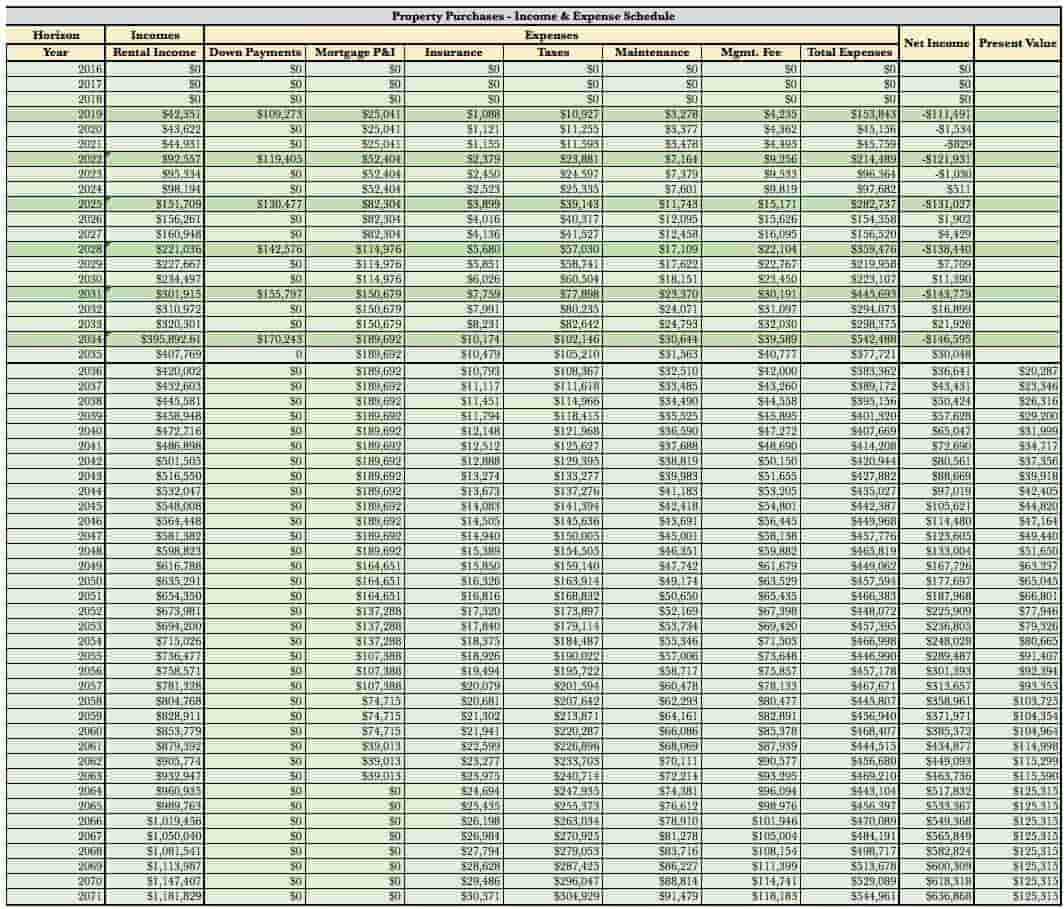This screenshot has width=1064, height=909.
Task: Select year cell 2025
Action: (x=56, y=204)
